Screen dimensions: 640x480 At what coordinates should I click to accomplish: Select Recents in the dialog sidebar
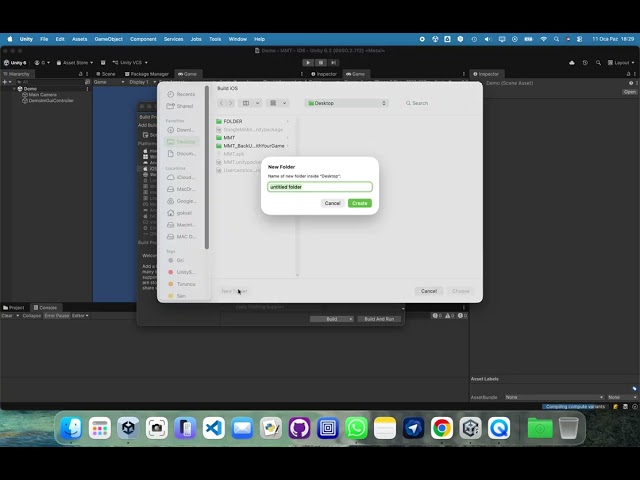[182, 94]
